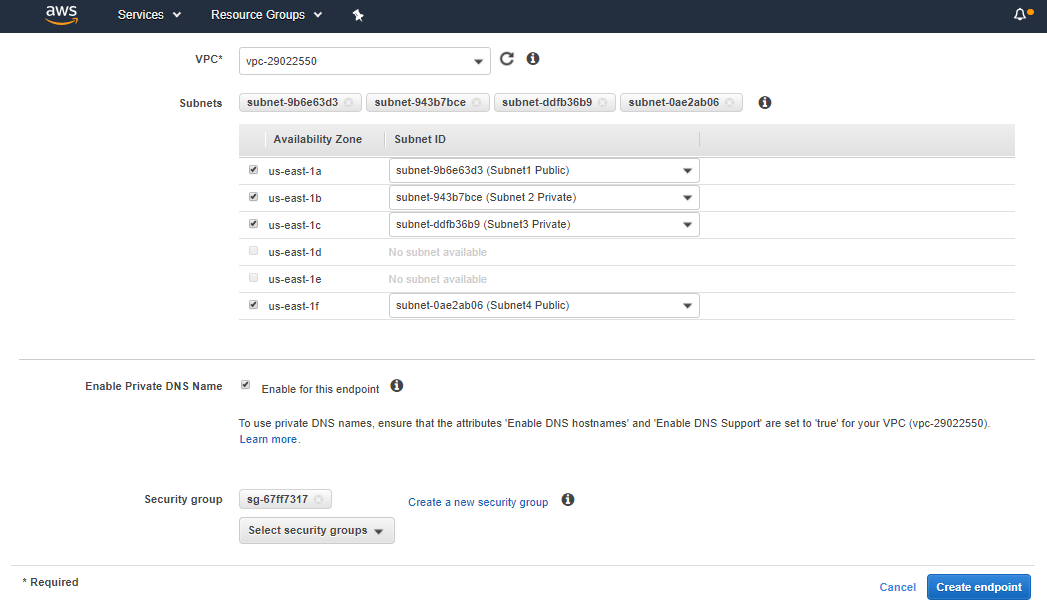Open subnet dropdown for us-east-1b
Screen dimensions: 1047x611
(544, 198)
